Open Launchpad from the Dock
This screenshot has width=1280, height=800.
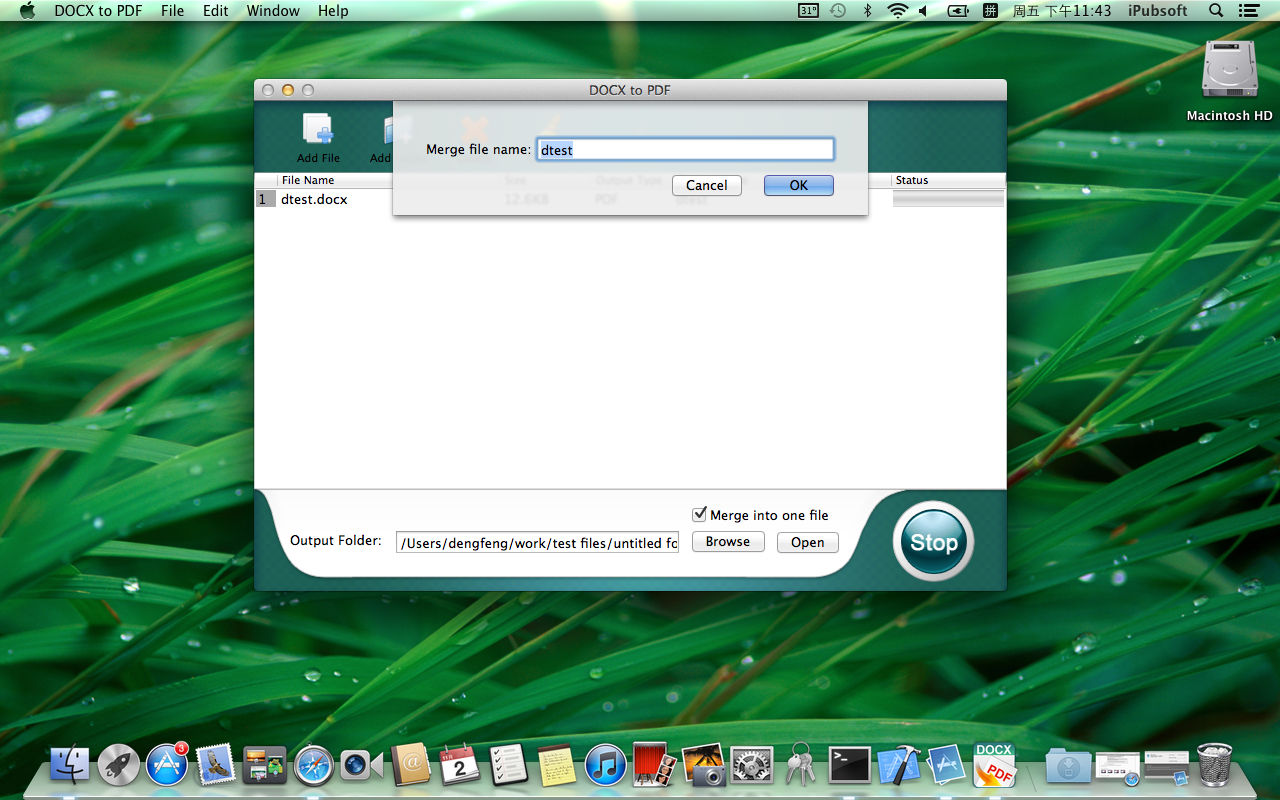click(x=119, y=766)
